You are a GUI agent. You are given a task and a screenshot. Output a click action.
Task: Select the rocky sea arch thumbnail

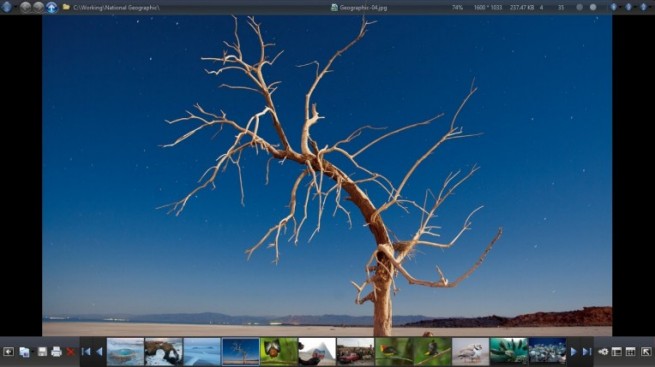pyautogui.click(x=164, y=352)
